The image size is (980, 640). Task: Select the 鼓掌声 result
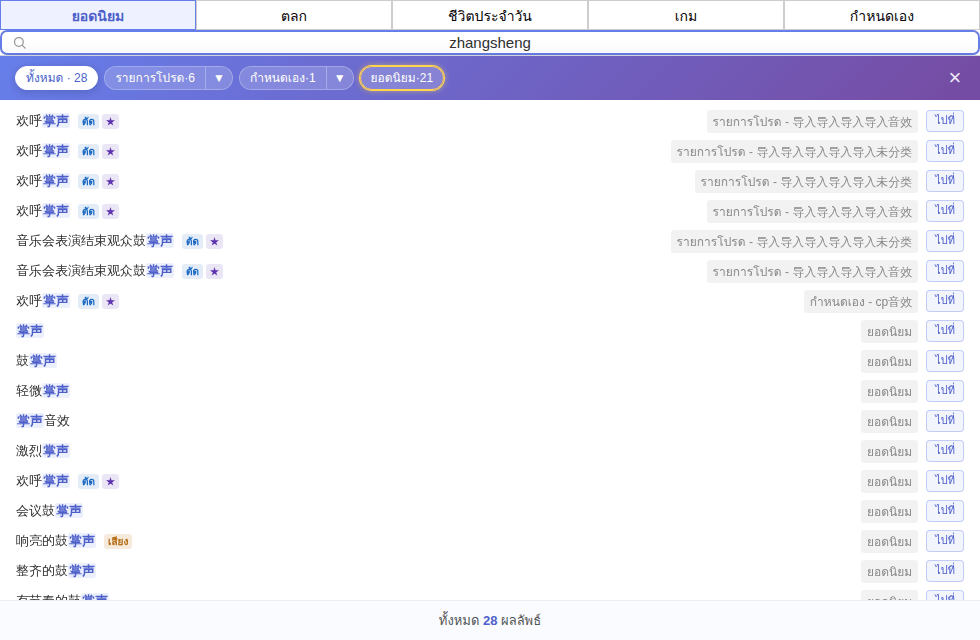(36, 361)
